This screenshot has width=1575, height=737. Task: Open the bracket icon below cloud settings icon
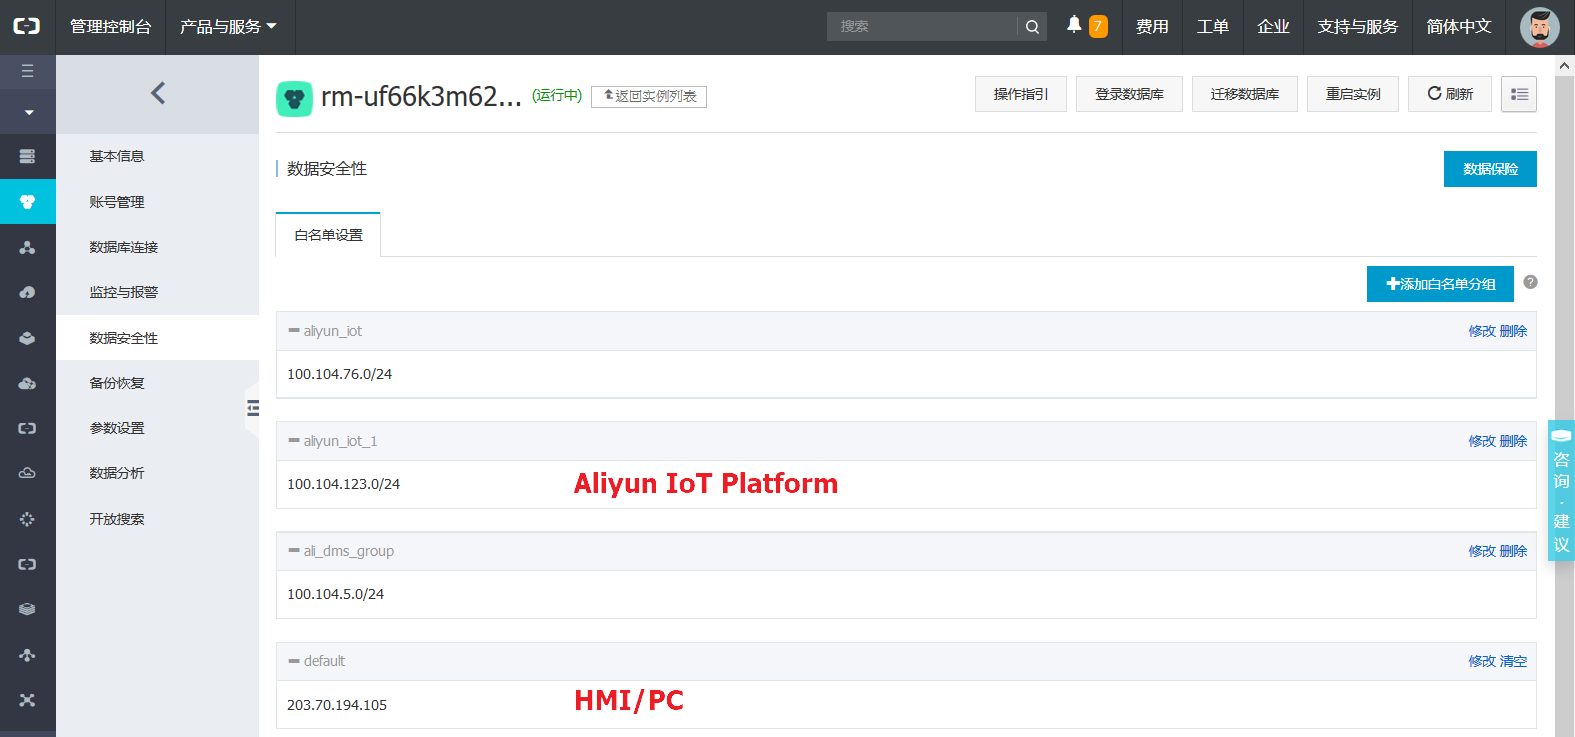pyautogui.click(x=27, y=428)
